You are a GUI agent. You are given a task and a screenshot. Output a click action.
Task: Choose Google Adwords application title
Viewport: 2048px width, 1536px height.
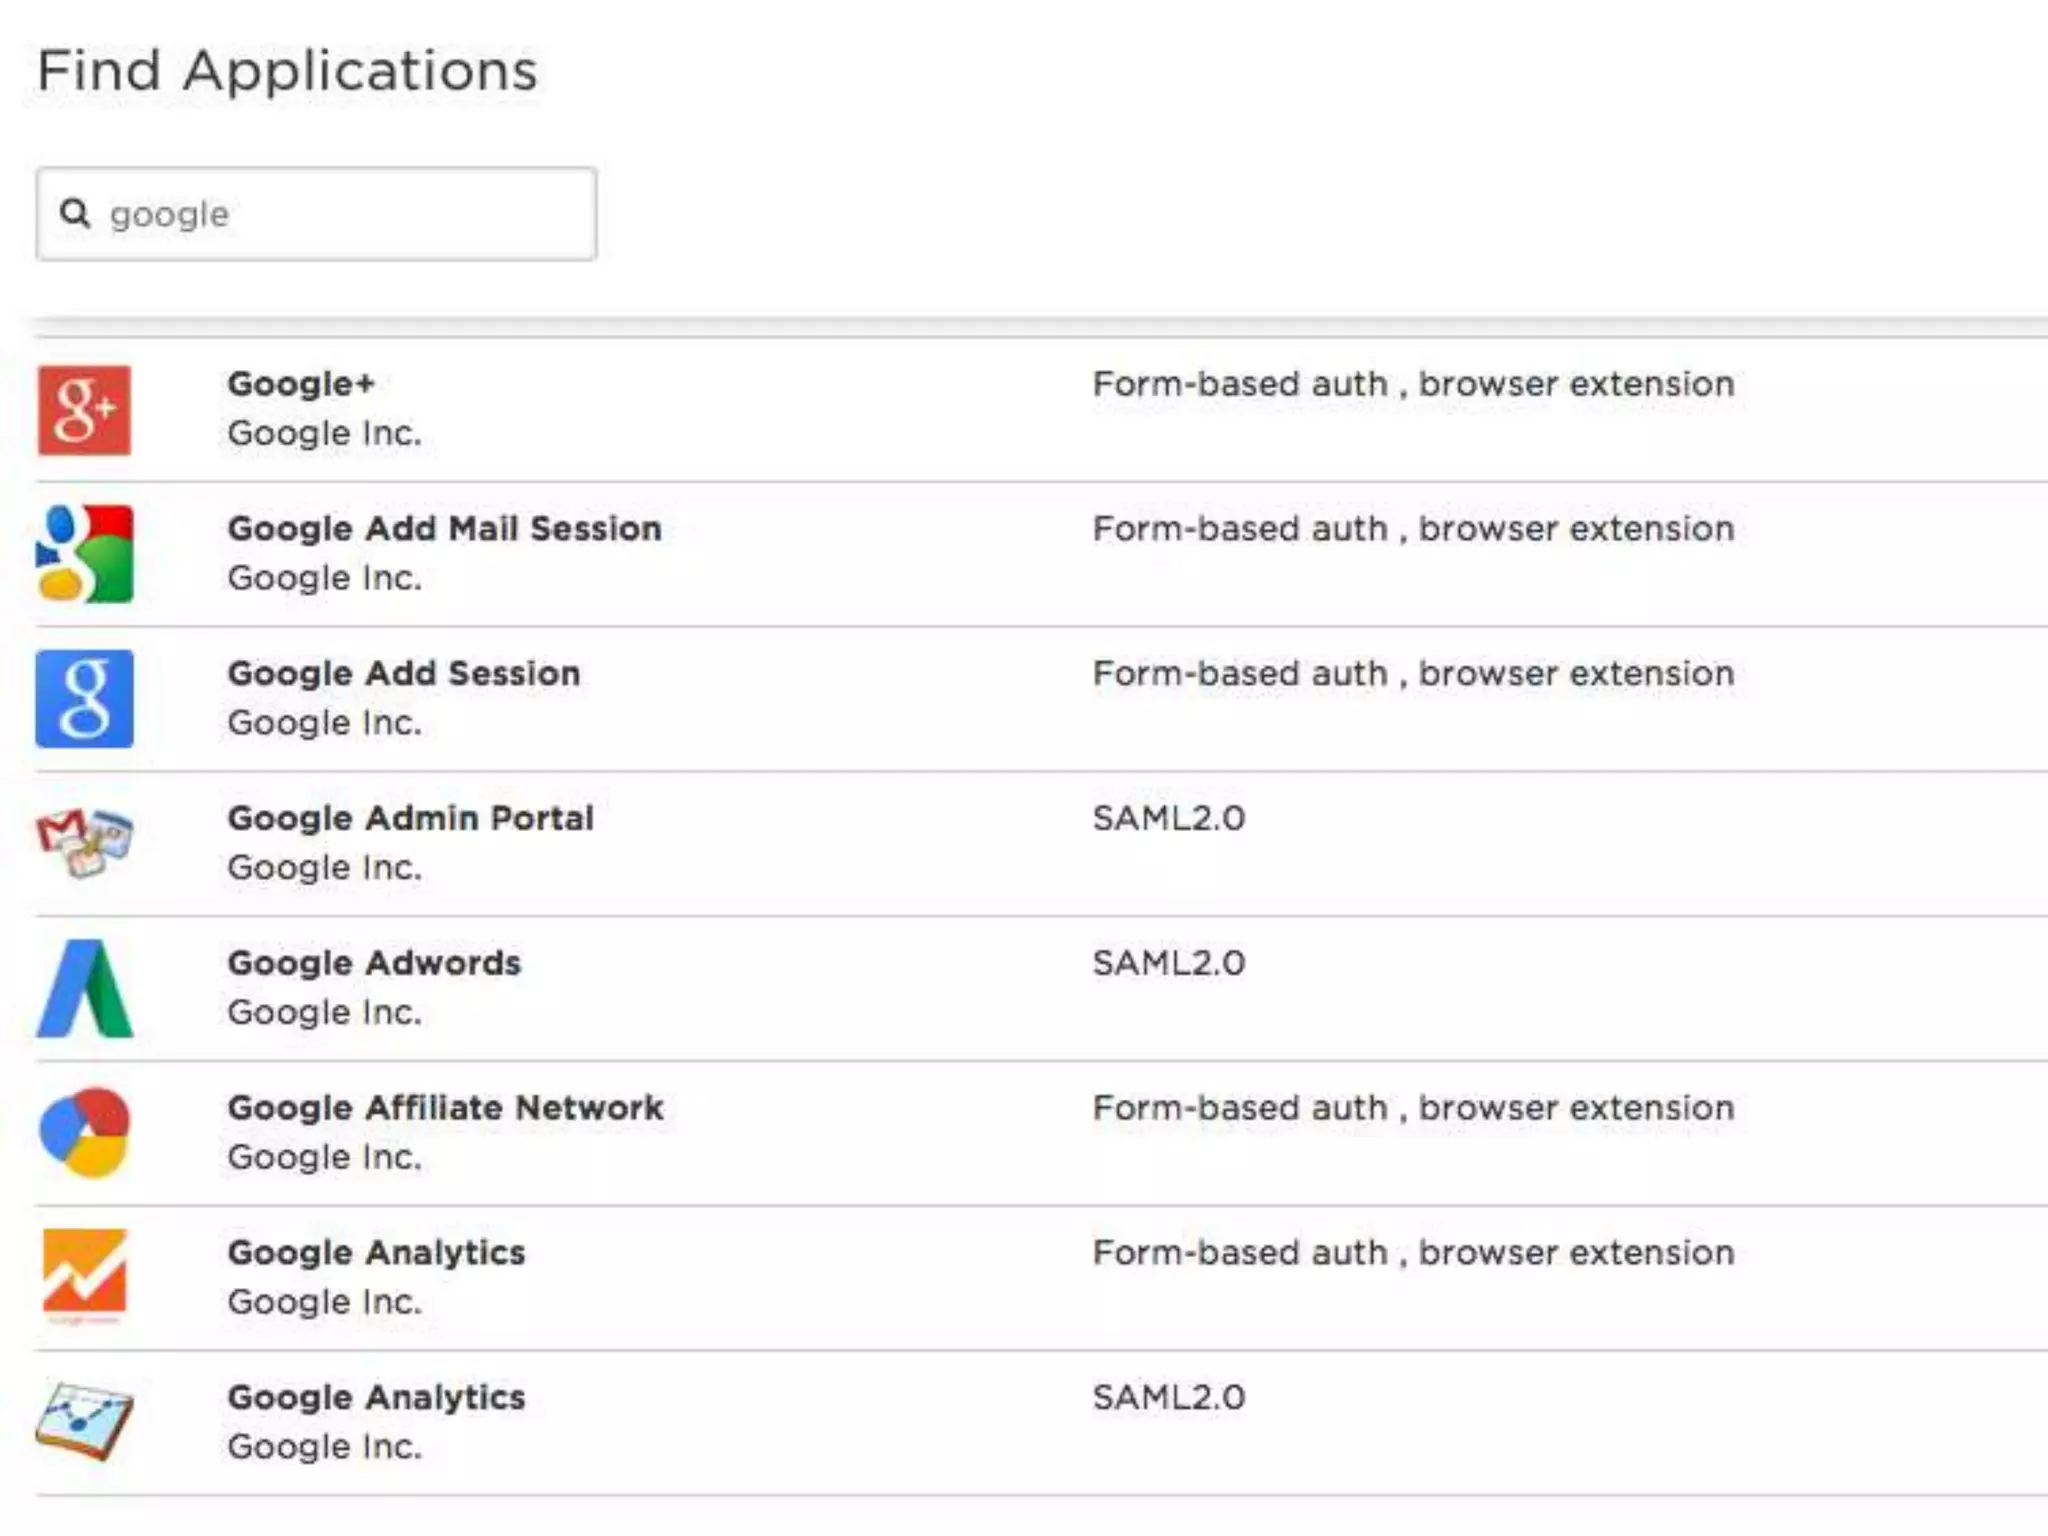(x=374, y=963)
